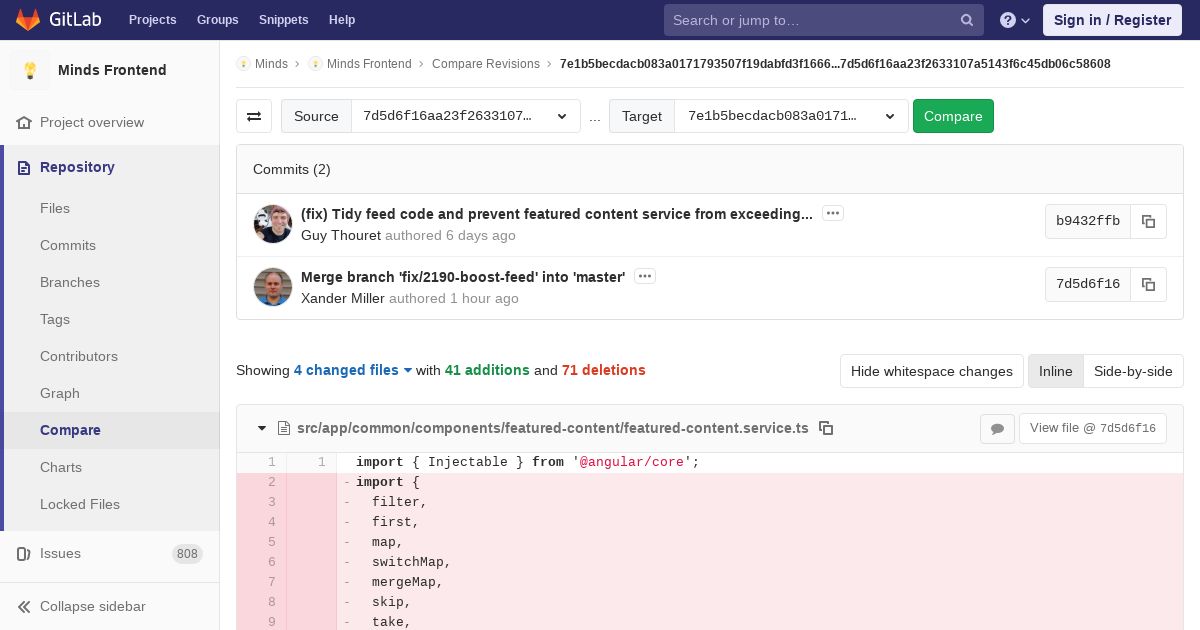
Task: Open Commits in Repository sidebar
Action: point(68,245)
